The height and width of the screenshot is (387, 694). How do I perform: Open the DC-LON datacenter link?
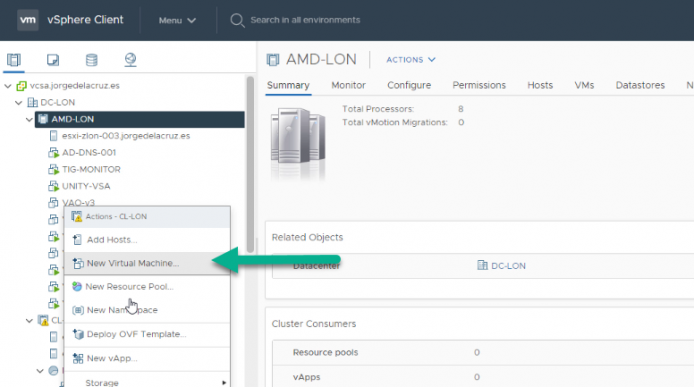pos(508,266)
